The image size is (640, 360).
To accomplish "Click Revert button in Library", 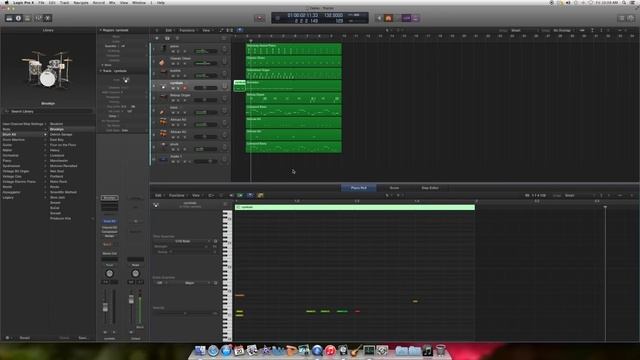I will click(24, 338).
